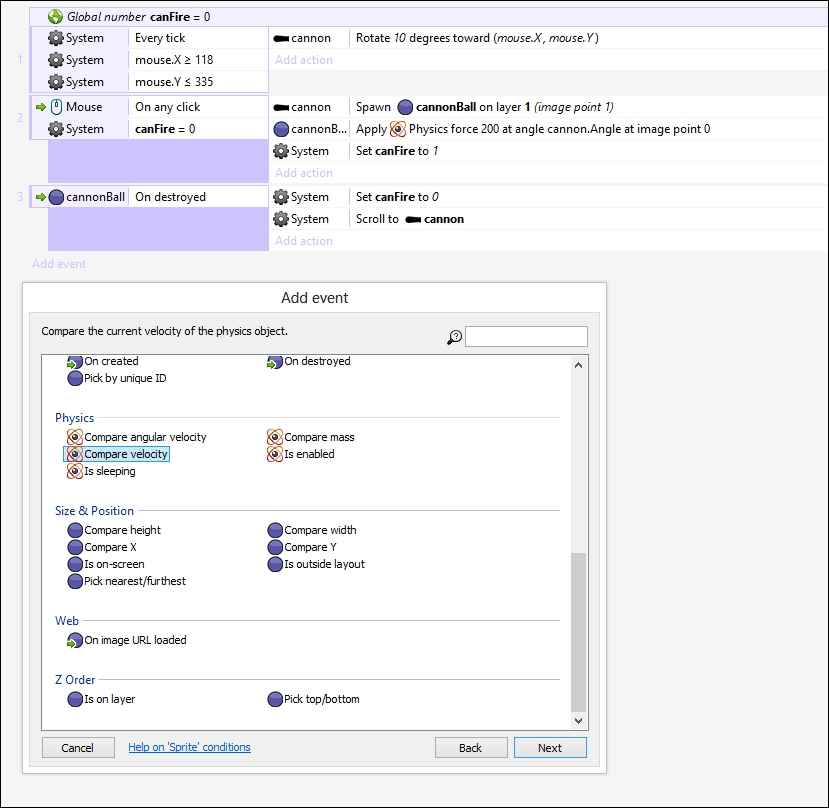Click the Scroll to cannon action text

(x=410, y=219)
